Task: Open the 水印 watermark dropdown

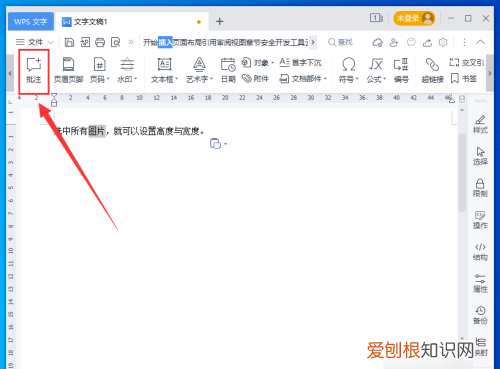Action: tap(127, 71)
